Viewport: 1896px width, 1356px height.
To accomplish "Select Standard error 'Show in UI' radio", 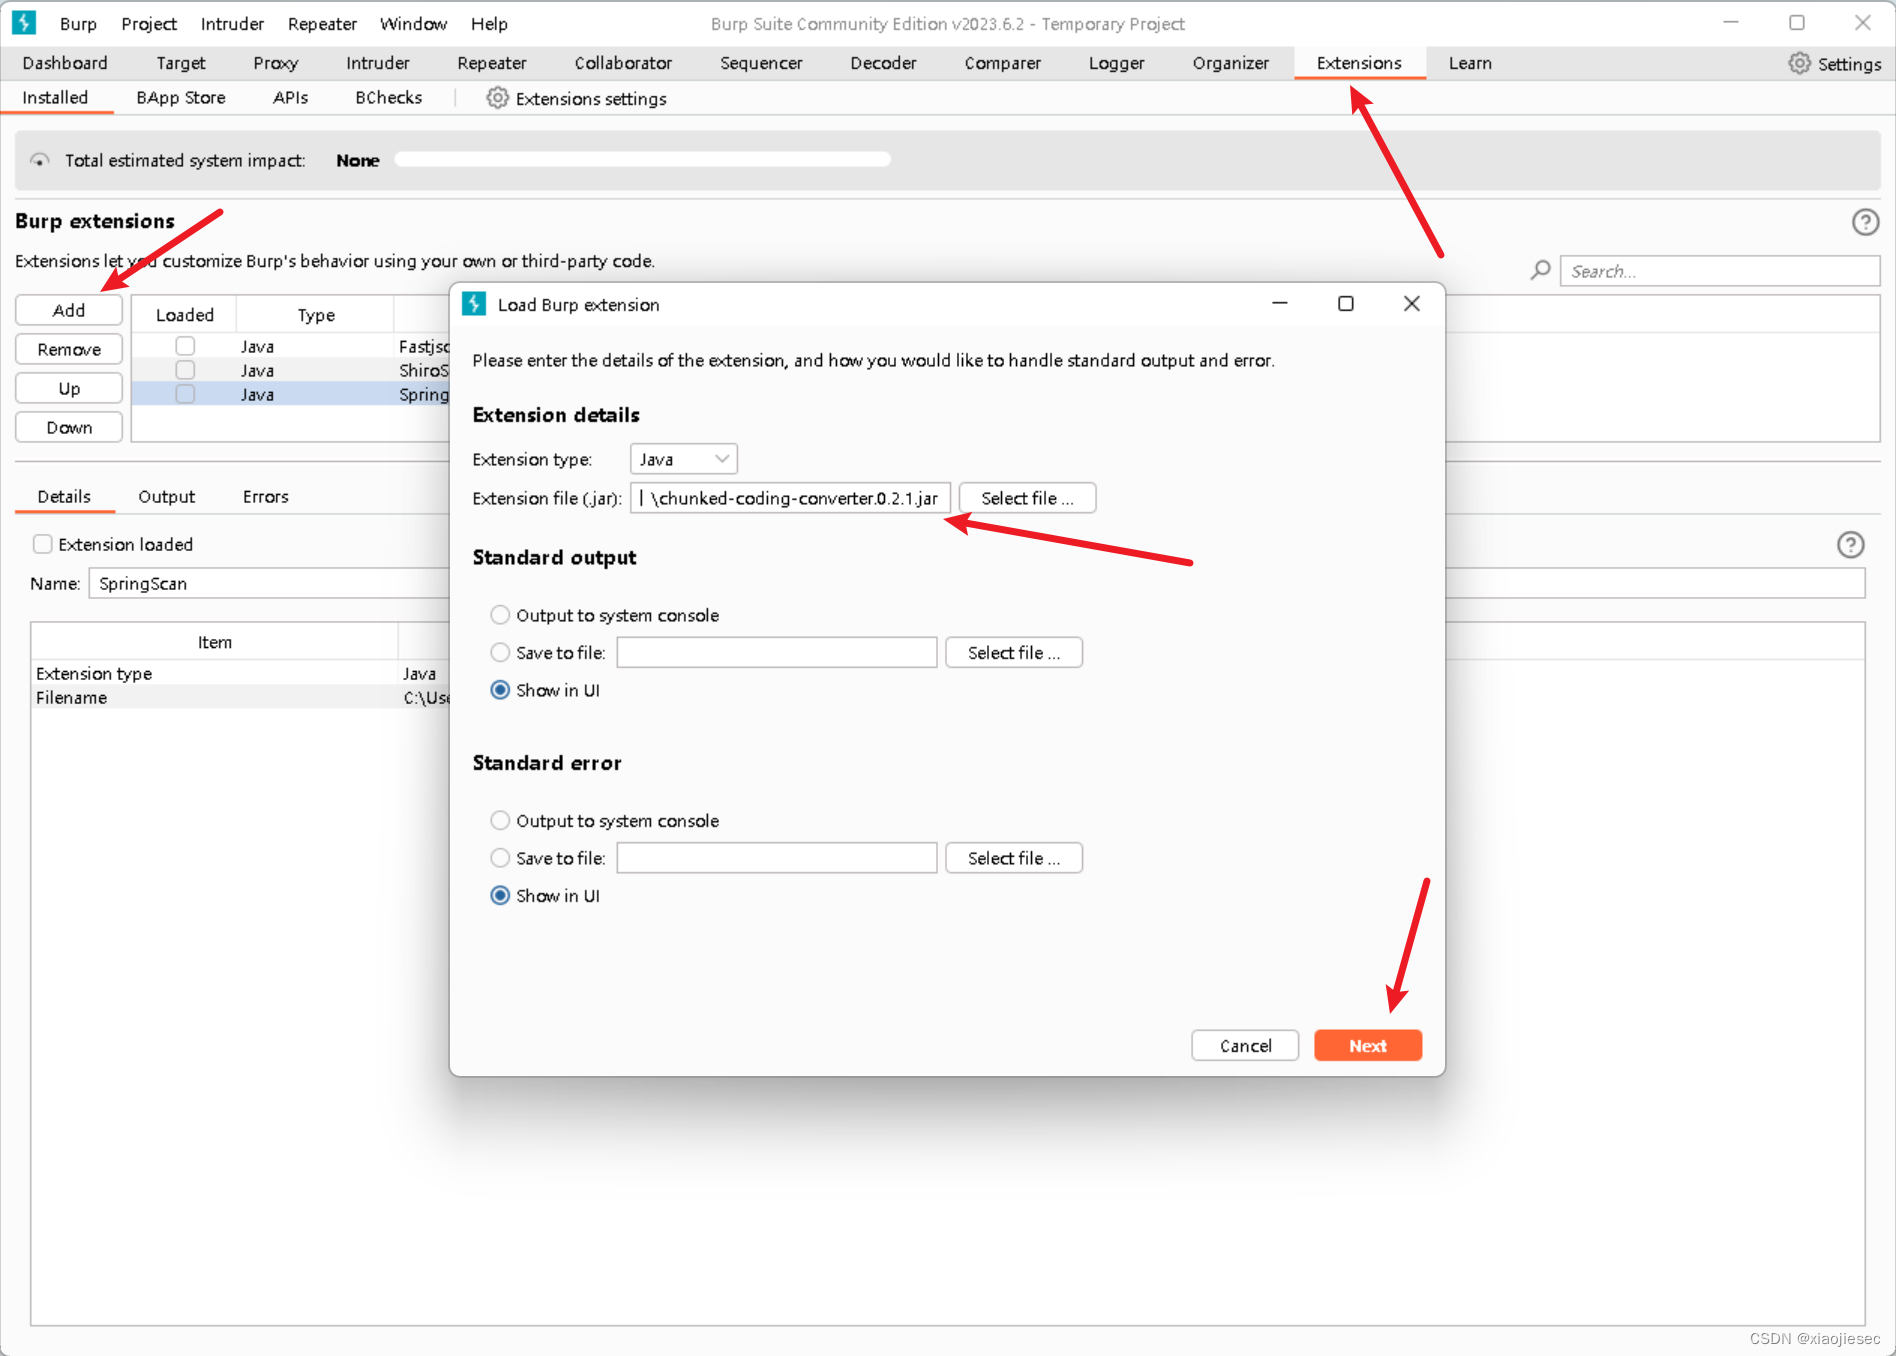I will click(500, 895).
